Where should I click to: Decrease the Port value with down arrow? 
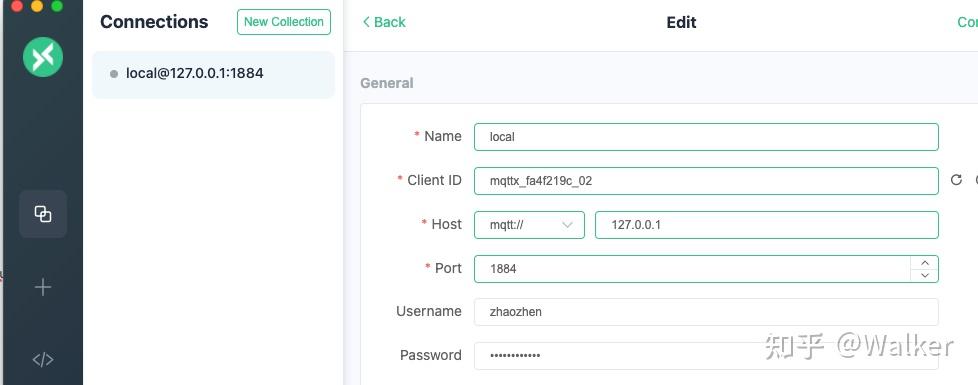[x=925, y=275]
